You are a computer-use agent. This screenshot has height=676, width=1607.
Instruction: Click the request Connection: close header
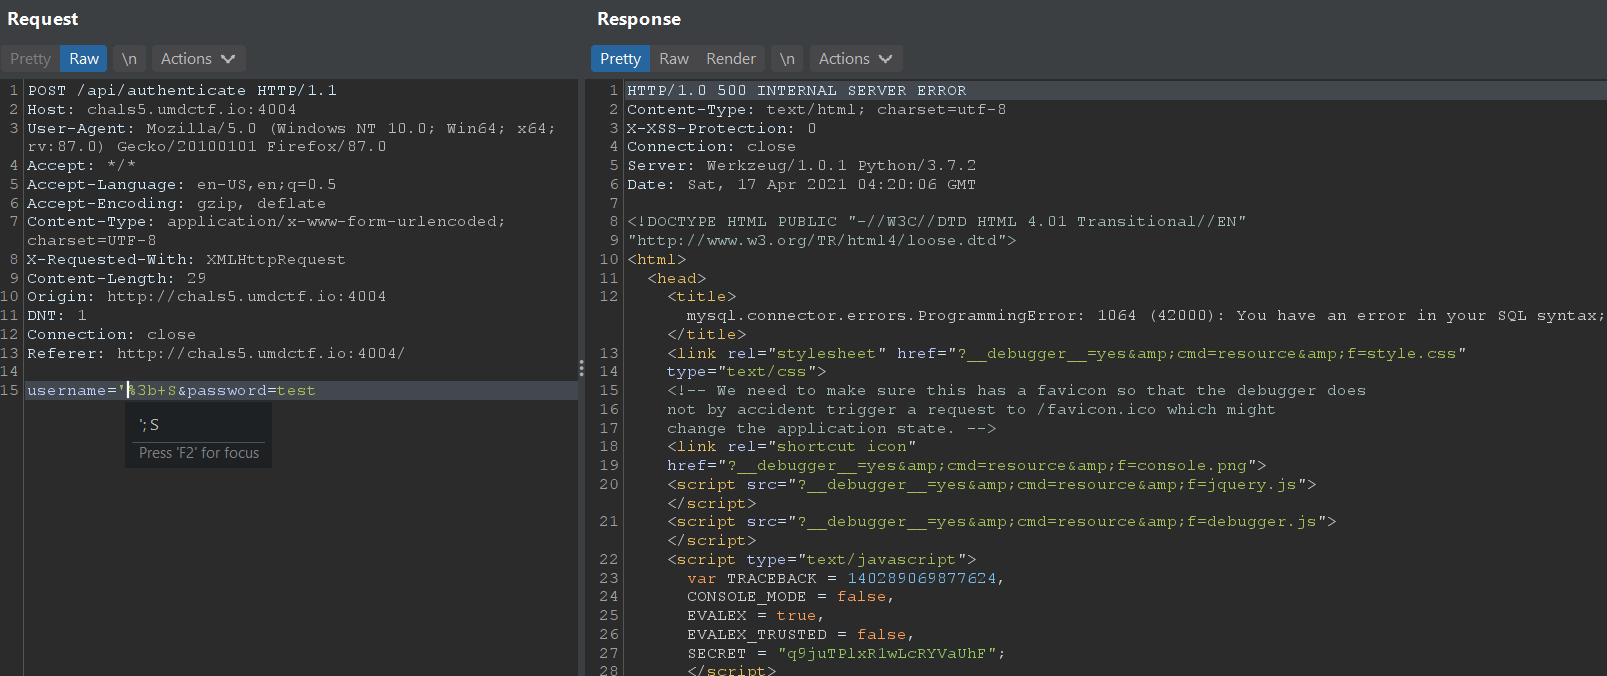point(112,334)
